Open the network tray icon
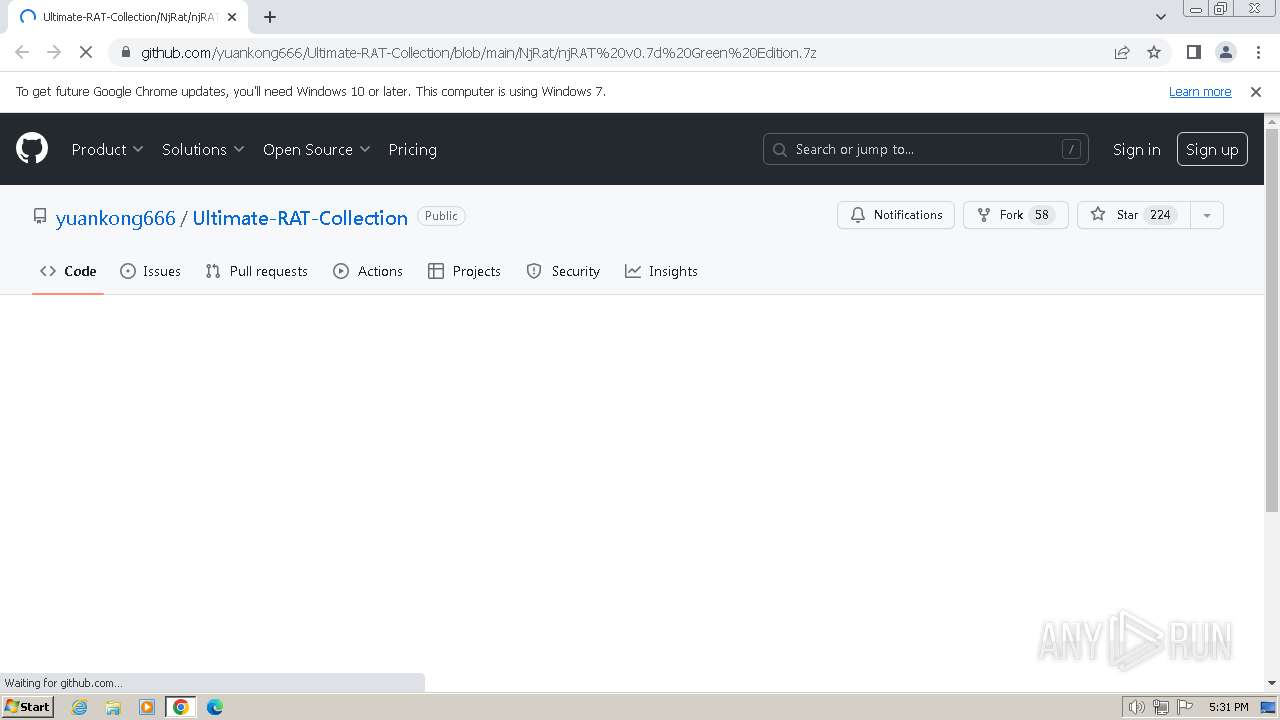This screenshot has width=1280, height=720. [x=1161, y=707]
